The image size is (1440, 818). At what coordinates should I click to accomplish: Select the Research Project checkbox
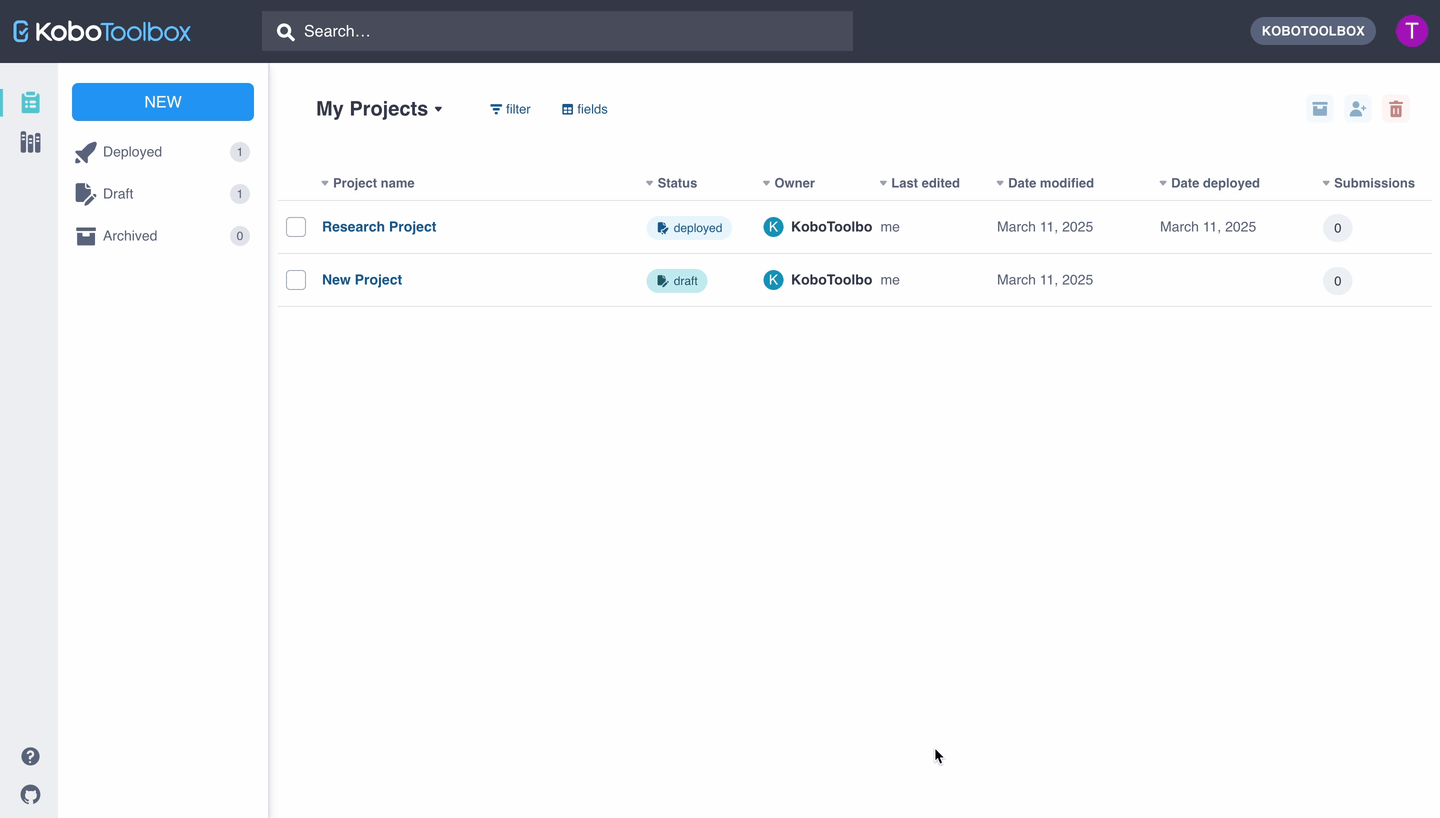pos(296,227)
